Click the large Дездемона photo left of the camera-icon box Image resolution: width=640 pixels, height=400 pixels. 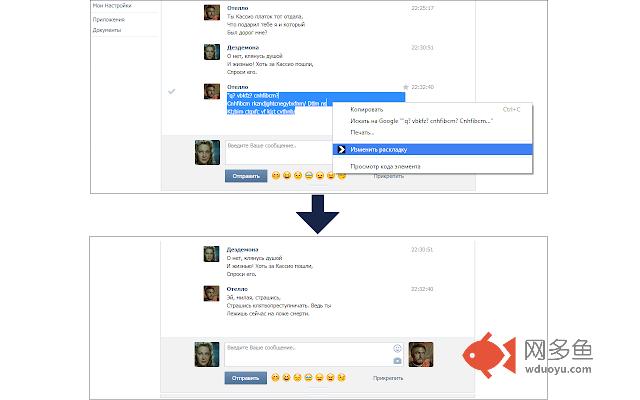(x=207, y=354)
